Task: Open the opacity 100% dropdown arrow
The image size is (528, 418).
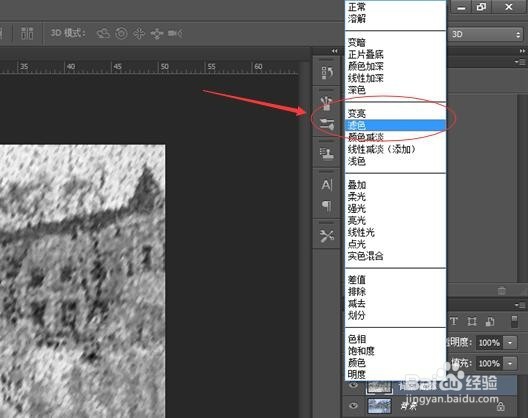Action: [510, 343]
